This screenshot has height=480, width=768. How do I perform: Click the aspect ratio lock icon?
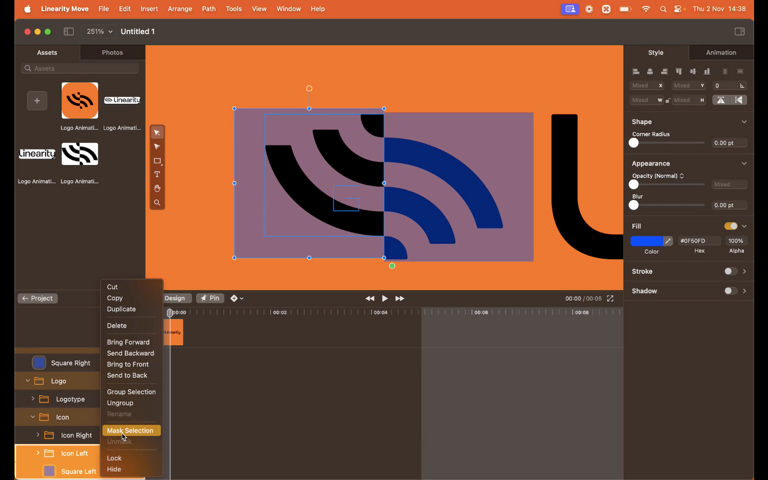[668, 100]
